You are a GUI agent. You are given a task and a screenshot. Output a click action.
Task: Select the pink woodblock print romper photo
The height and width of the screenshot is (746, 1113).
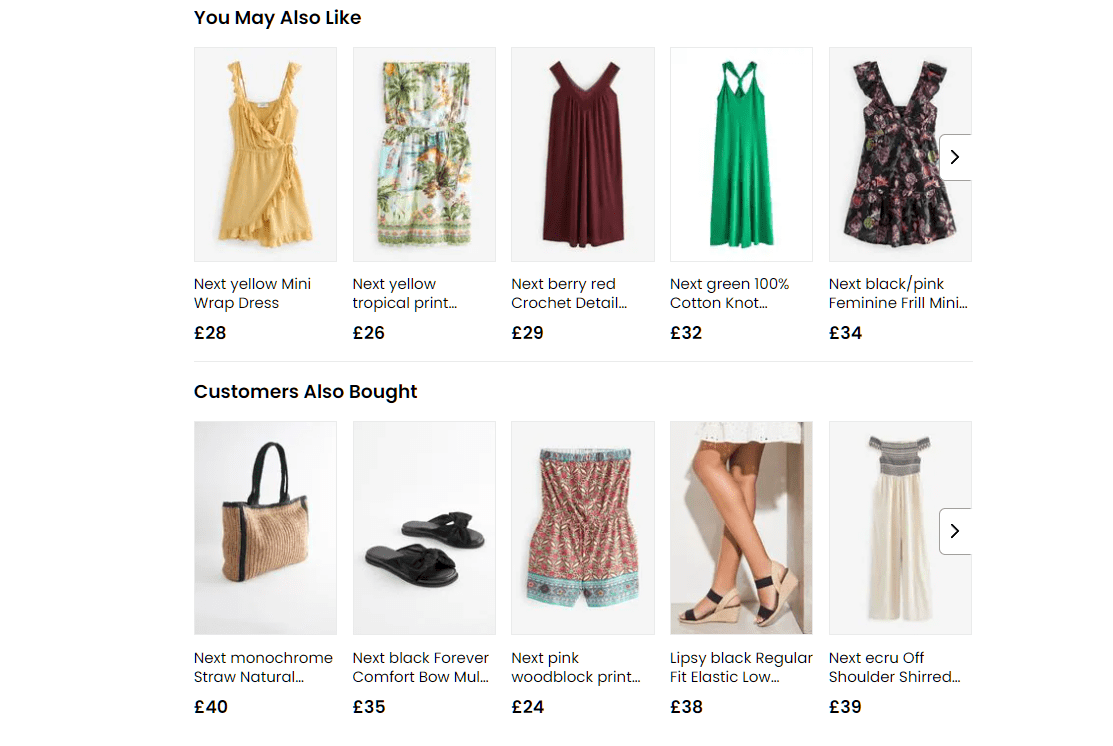(x=583, y=527)
